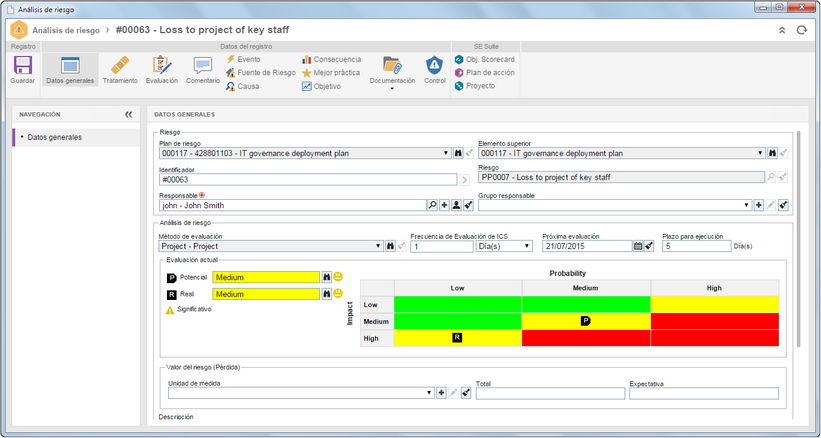The height and width of the screenshot is (438, 821).
Task: Click the Total input field
Action: (x=550, y=394)
